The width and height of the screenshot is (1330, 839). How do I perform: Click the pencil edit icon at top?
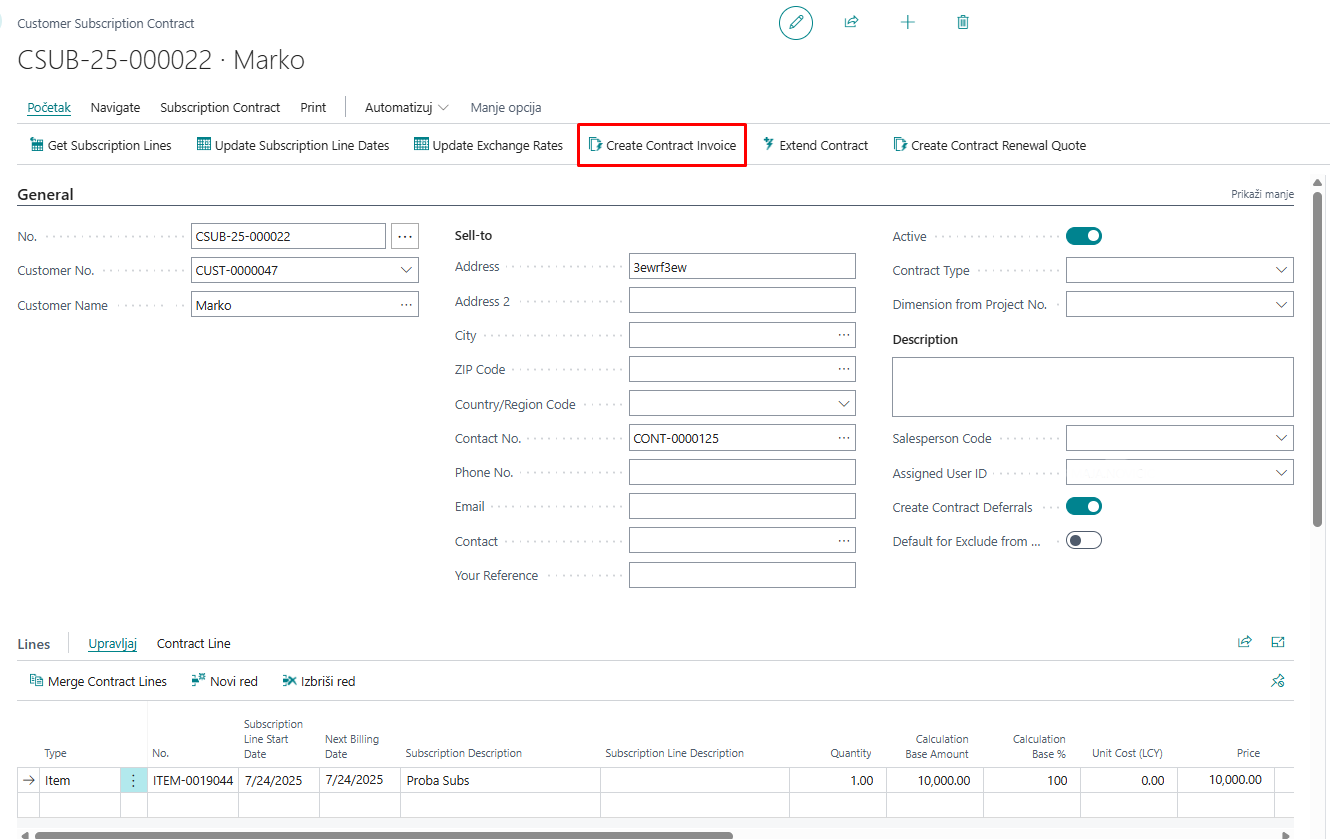[796, 22]
